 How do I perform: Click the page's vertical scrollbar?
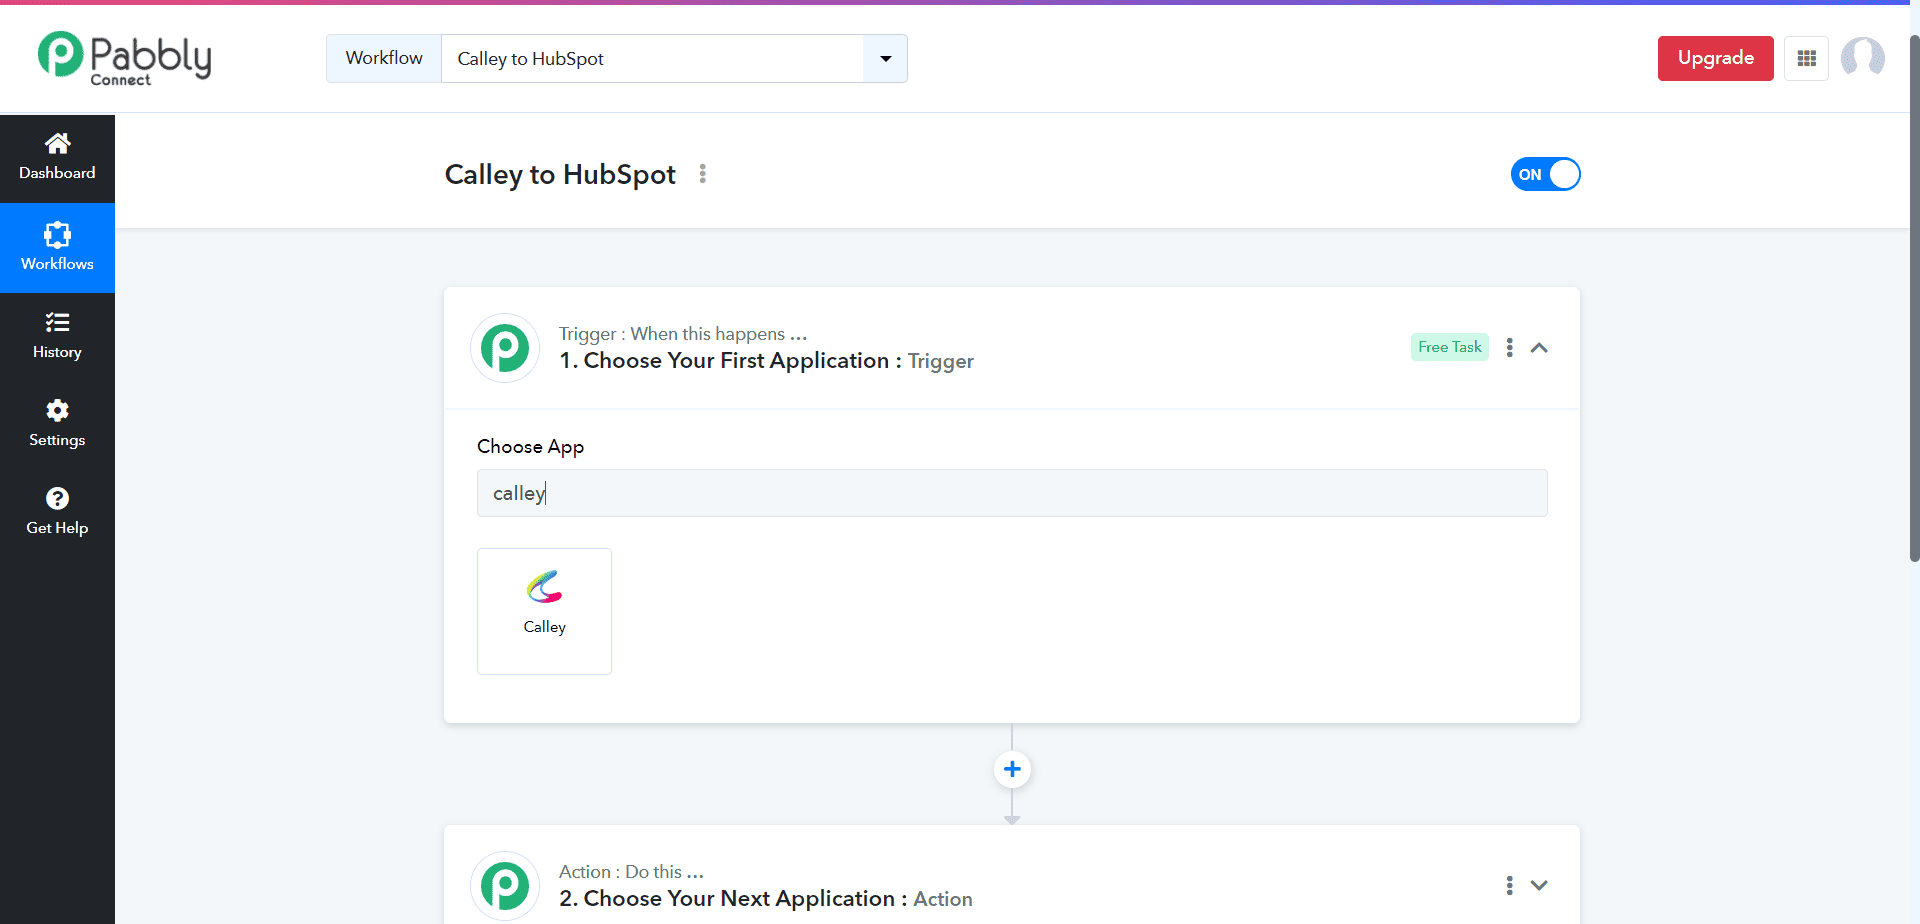tap(1914, 298)
